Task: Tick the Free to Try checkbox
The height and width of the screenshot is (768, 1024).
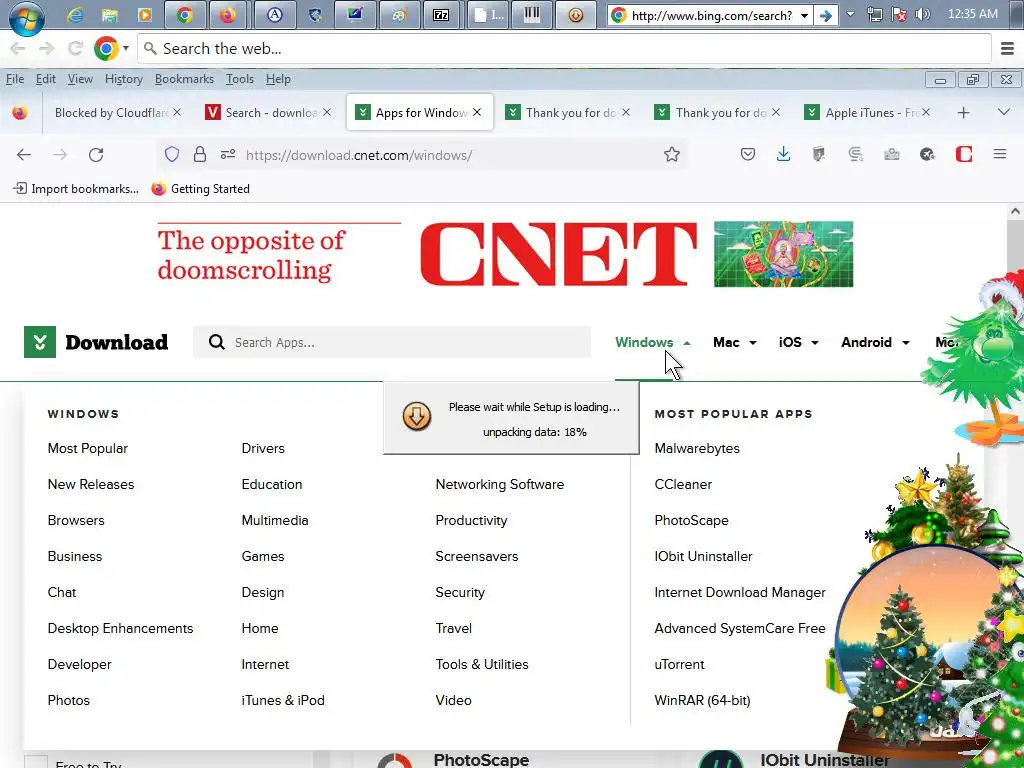Action: point(36,761)
